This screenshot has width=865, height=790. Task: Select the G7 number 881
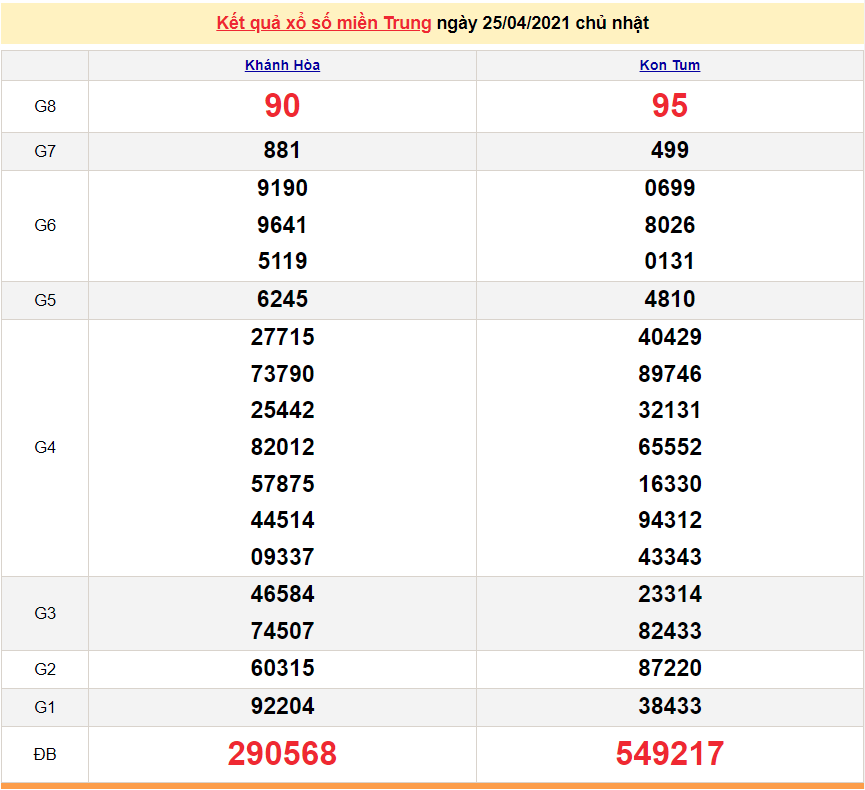[282, 151]
